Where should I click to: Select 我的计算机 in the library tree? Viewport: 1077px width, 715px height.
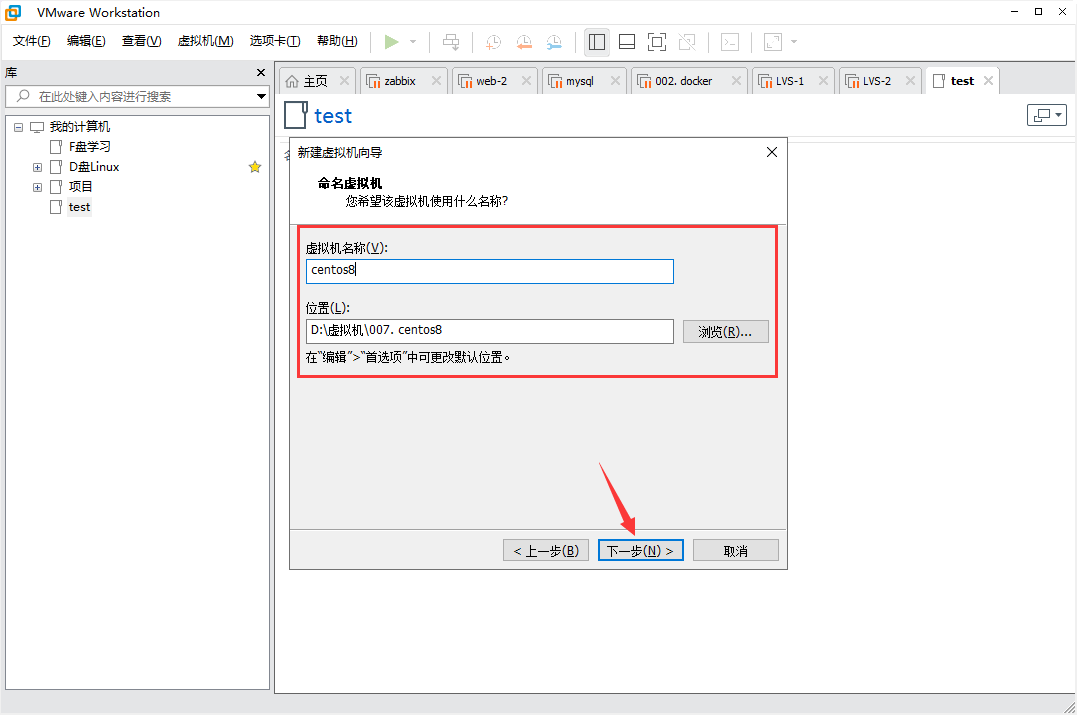point(80,127)
